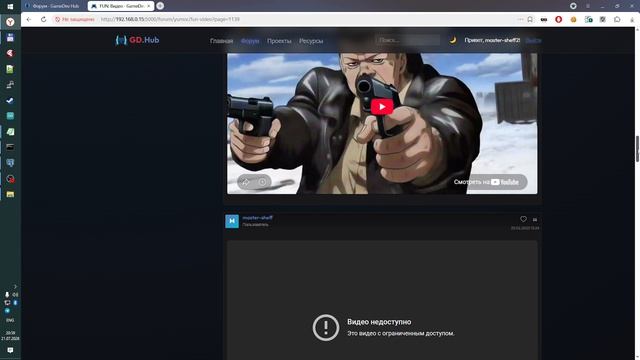Click the watch later clock icon
Screen dimensions: 640x360
point(262,182)
